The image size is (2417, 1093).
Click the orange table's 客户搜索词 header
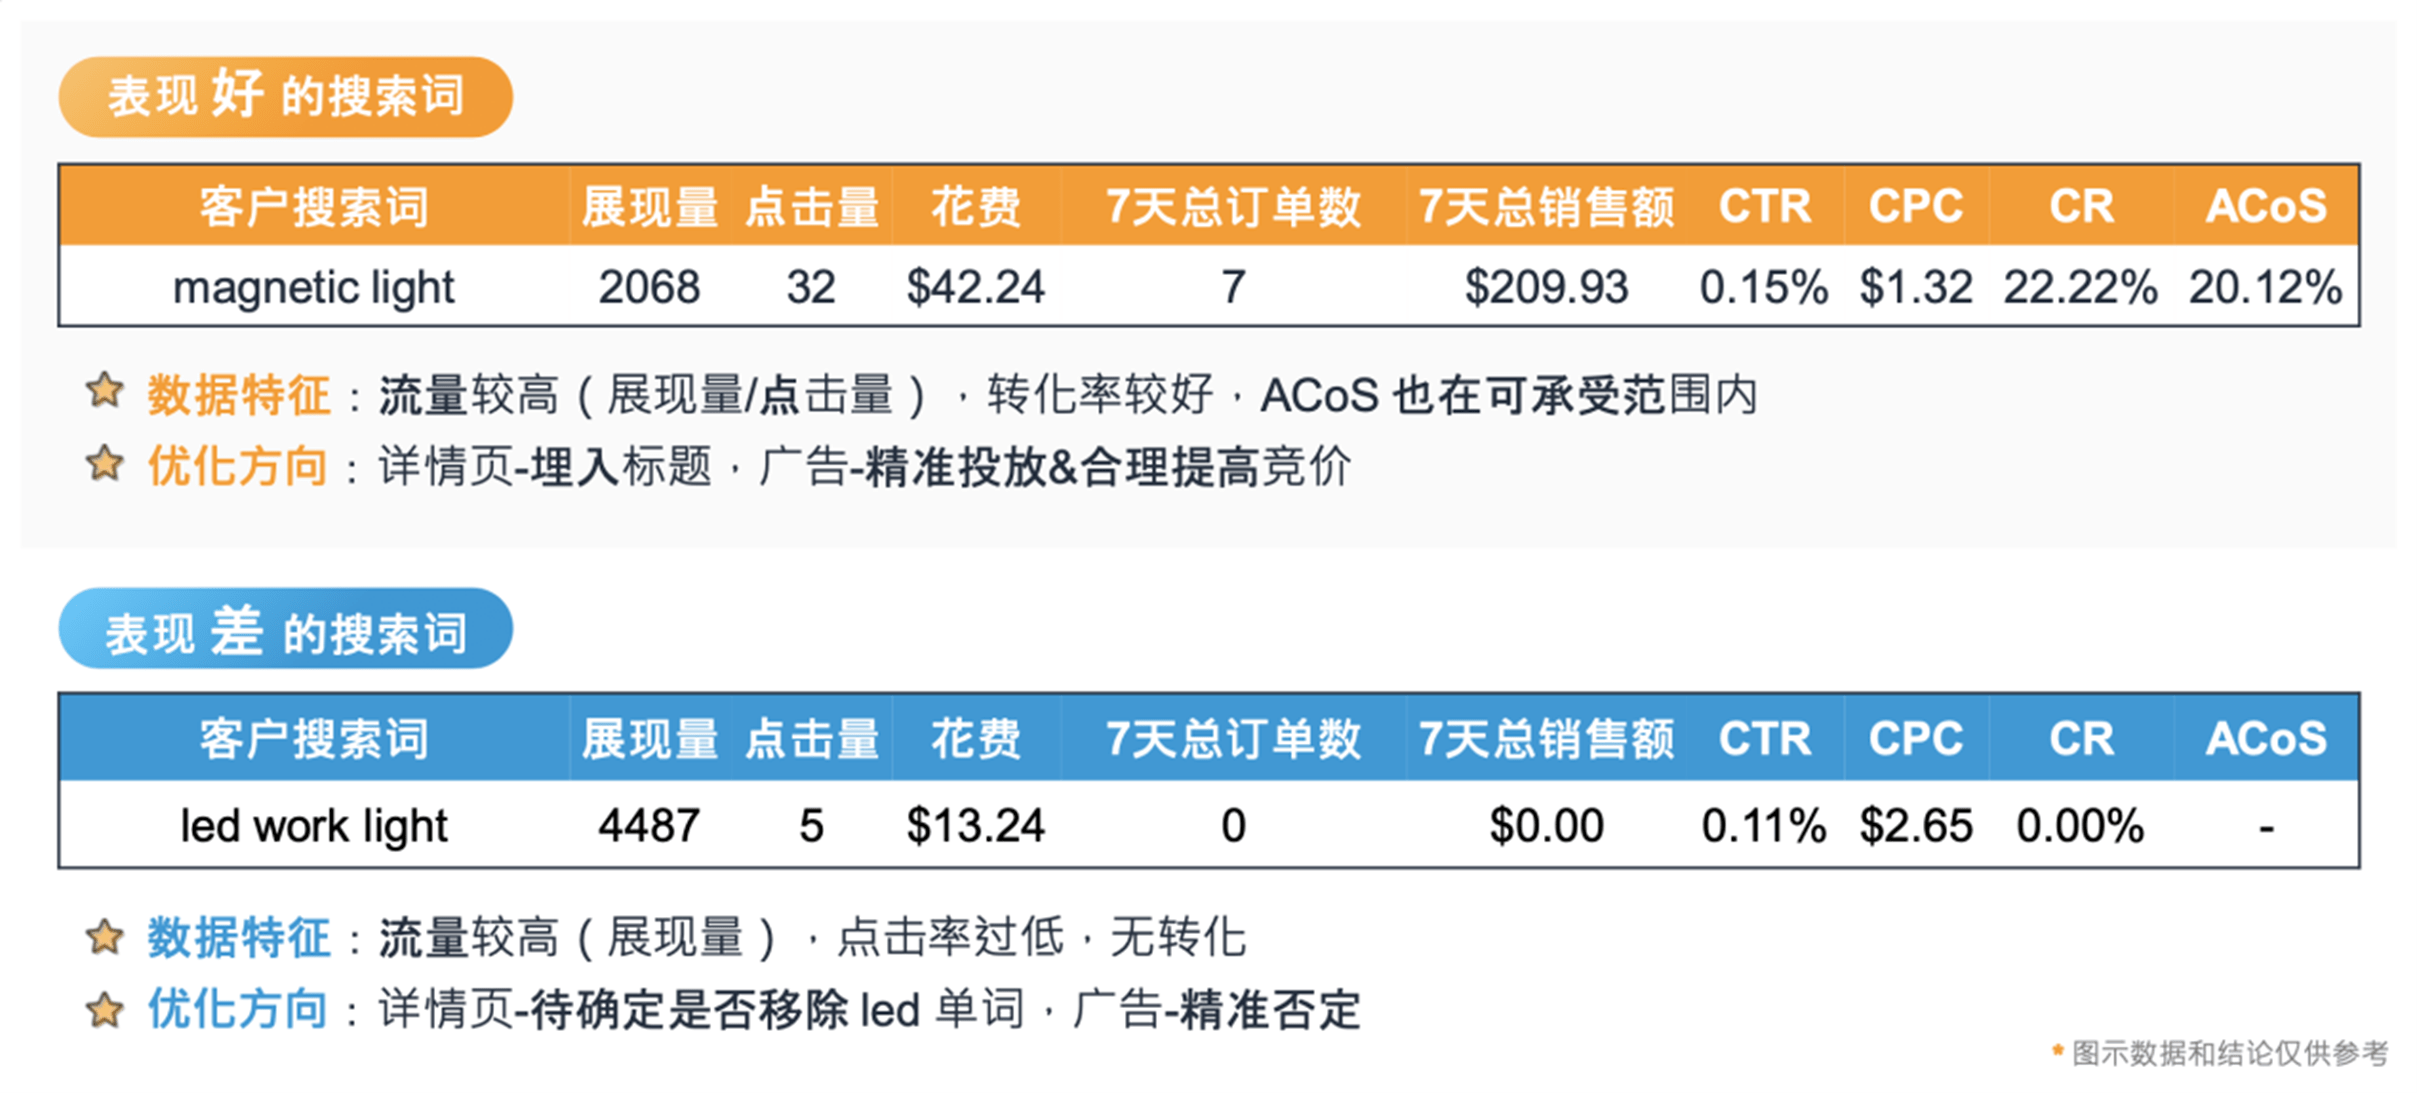pyautogui.click(x=314, y=207)
